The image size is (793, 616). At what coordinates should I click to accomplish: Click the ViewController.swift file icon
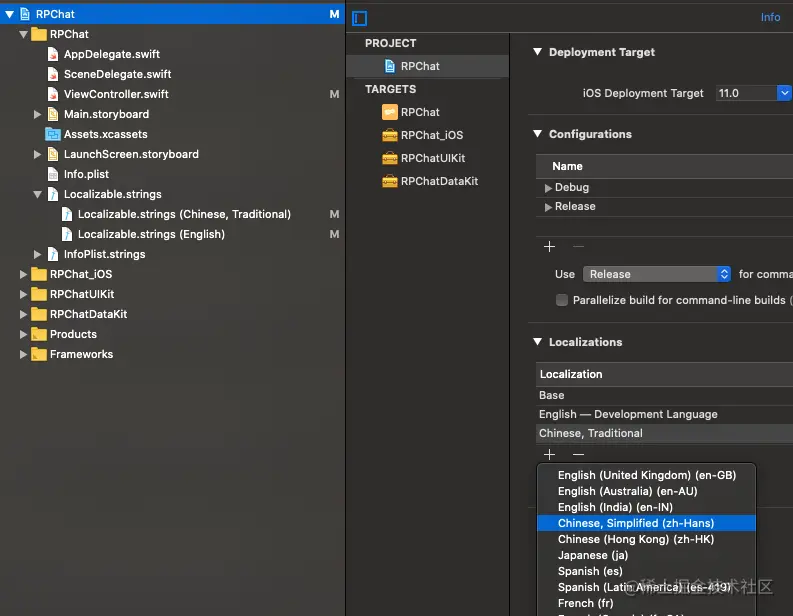pos(53,94)
